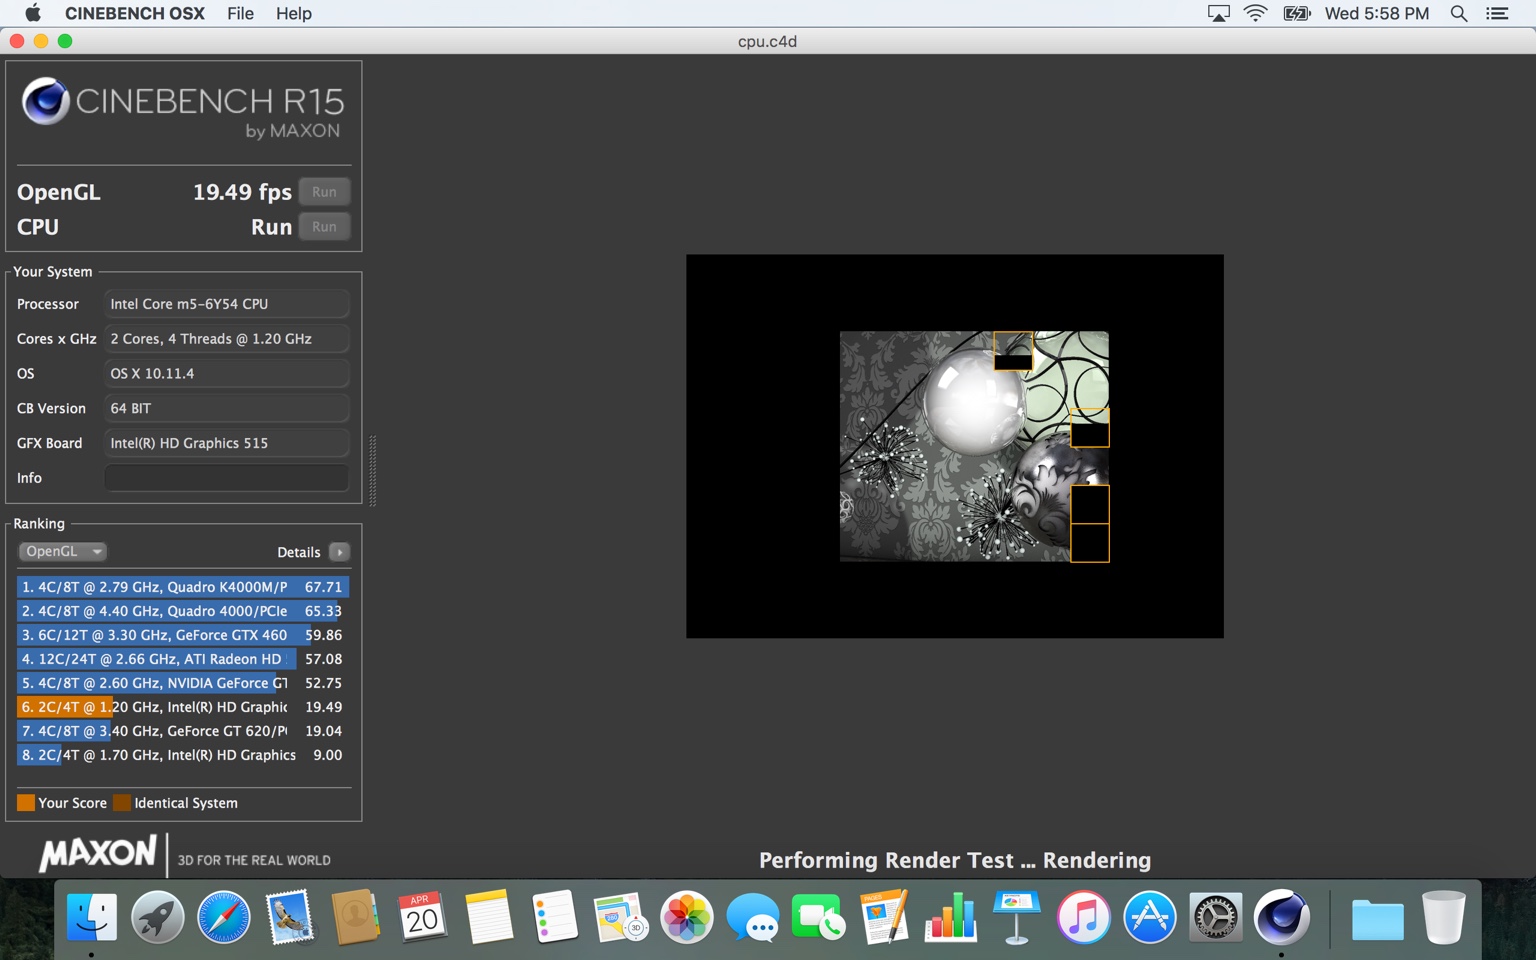The image size is (1536, 960).
Task: Open the OpenGL ranking dropdown
Action: pos(62,551)
